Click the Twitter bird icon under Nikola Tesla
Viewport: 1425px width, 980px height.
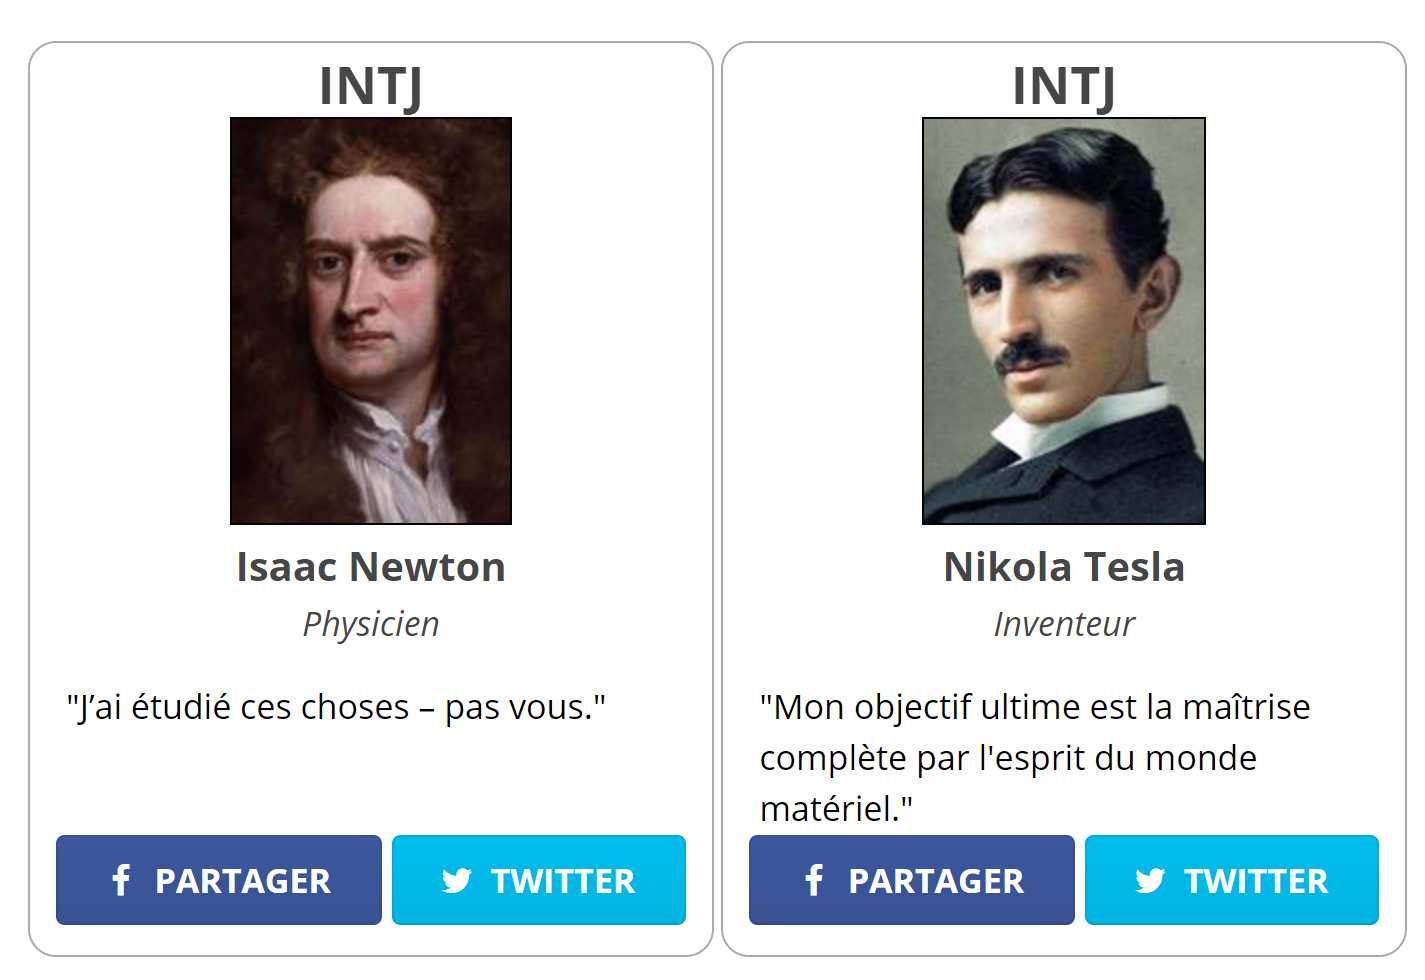coord(1150,881)
